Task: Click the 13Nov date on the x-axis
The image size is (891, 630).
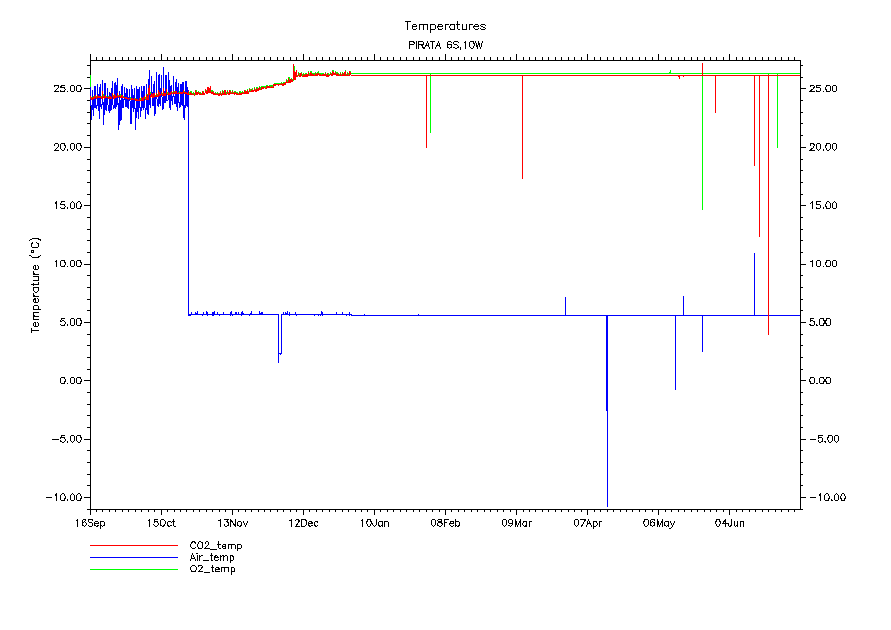Action: (232, 523)
